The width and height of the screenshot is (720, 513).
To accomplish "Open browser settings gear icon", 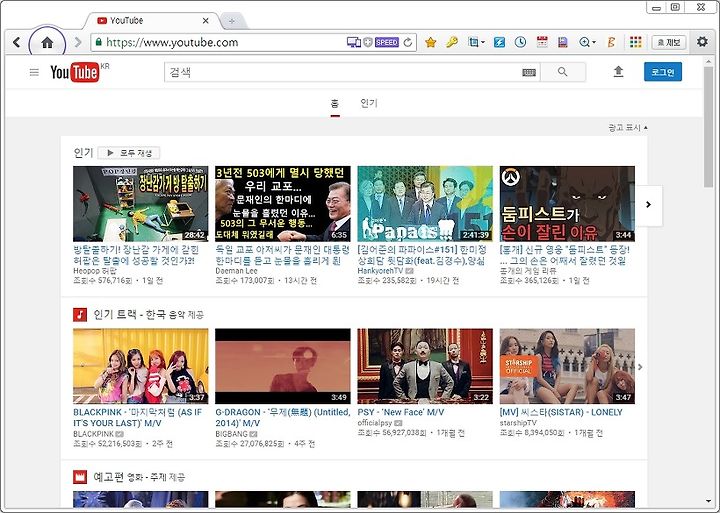I will 702,42.
